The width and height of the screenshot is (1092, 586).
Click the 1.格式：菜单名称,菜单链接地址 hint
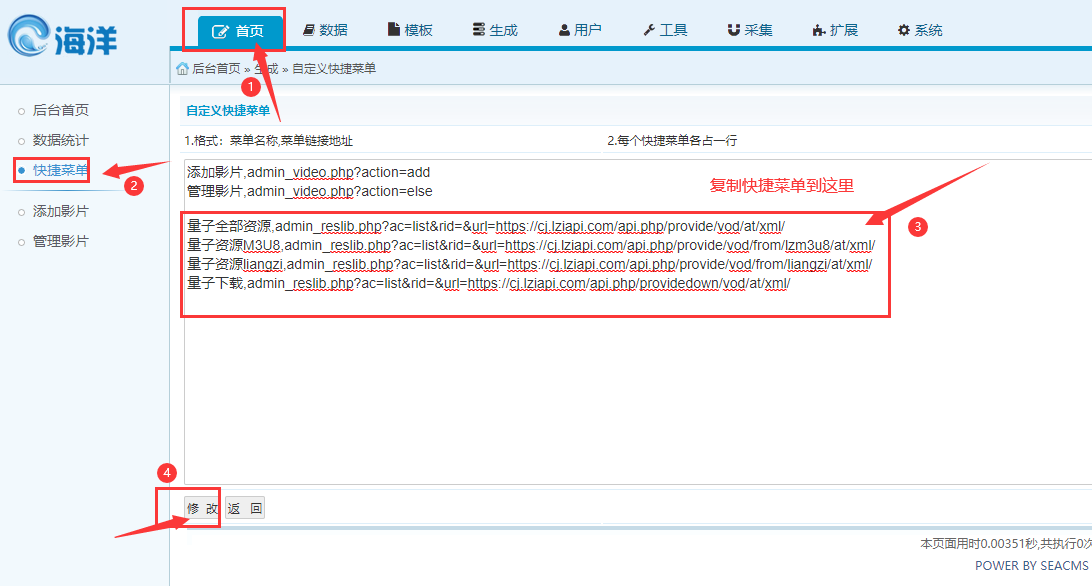tap(268, 141)
